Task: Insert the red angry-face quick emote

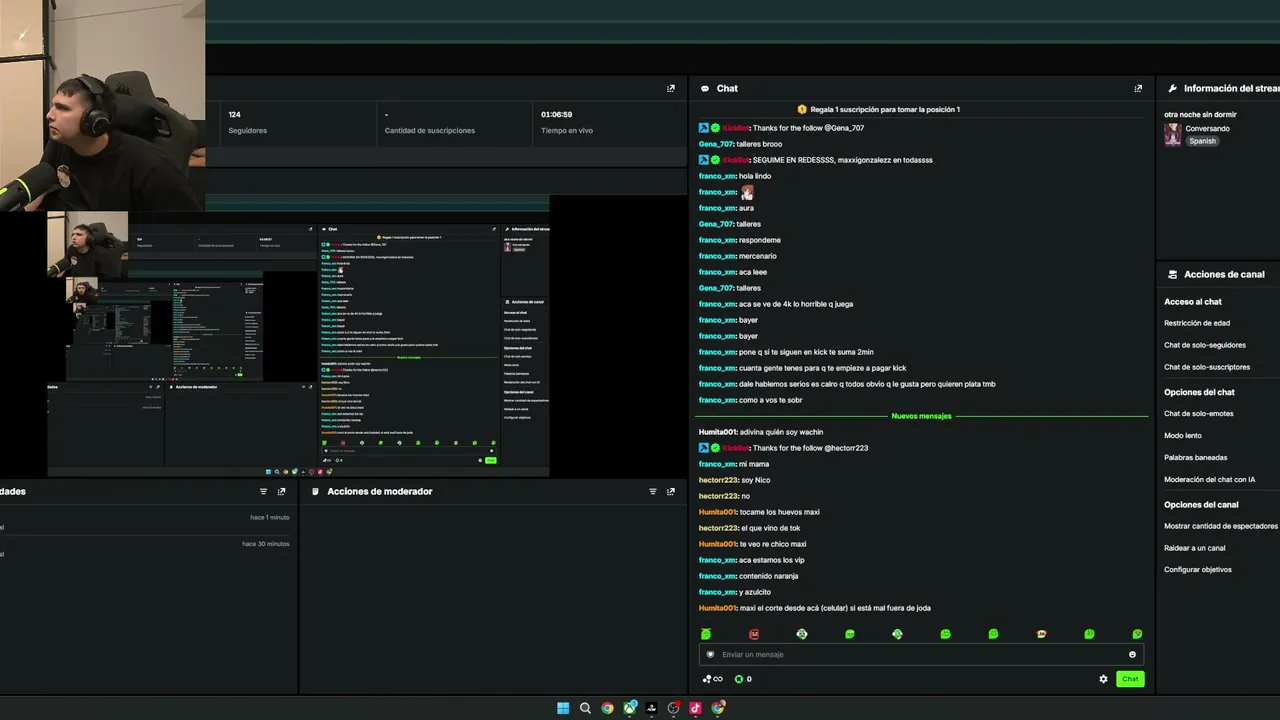Action: 754,634
